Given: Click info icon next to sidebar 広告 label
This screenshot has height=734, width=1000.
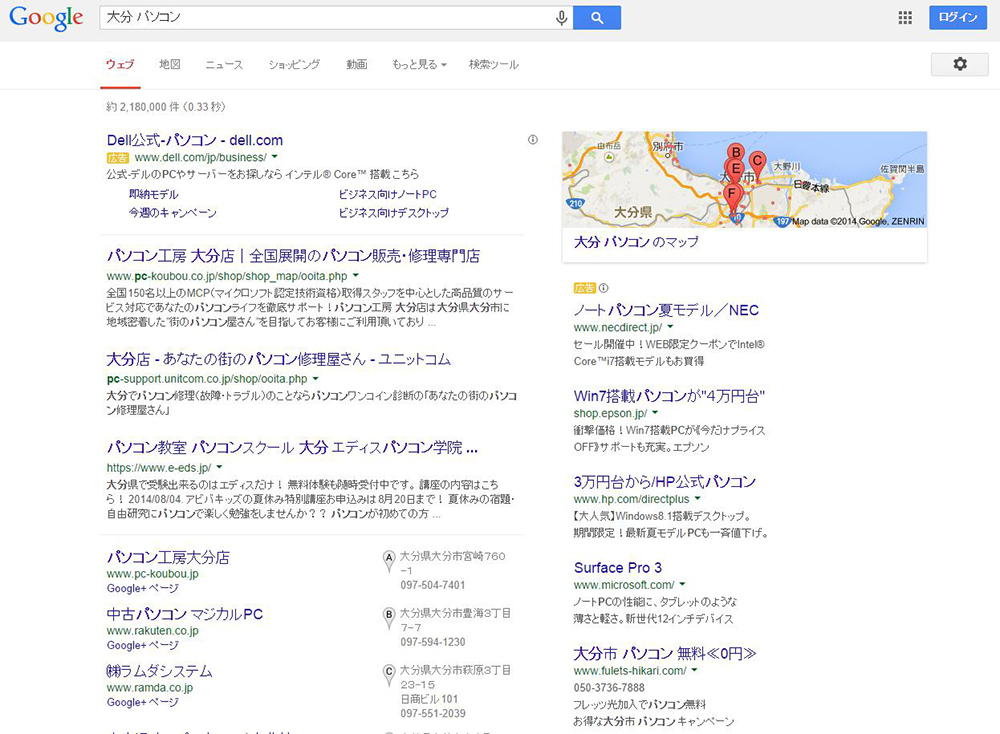Looking at the screenshot, I should (x=603, y=288).
